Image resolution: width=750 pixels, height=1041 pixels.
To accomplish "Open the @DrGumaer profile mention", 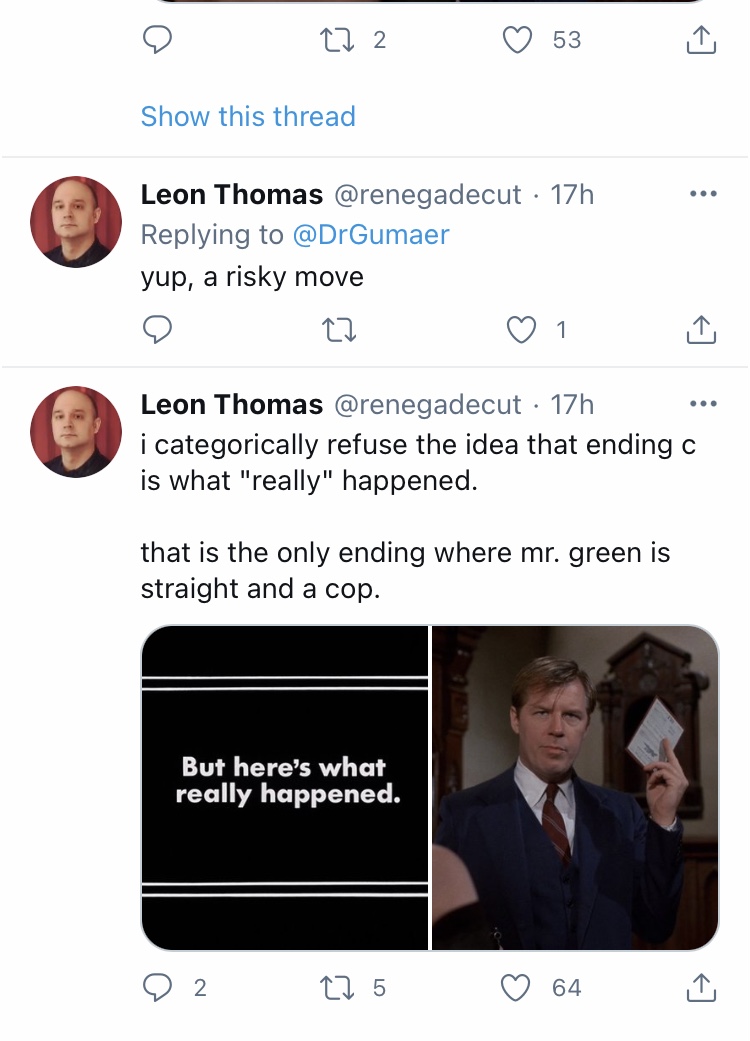I will (x=370, y=234).
